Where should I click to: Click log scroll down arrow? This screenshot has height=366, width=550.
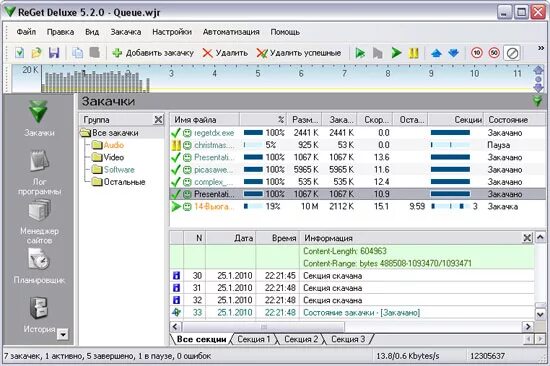tap(541, 314)
